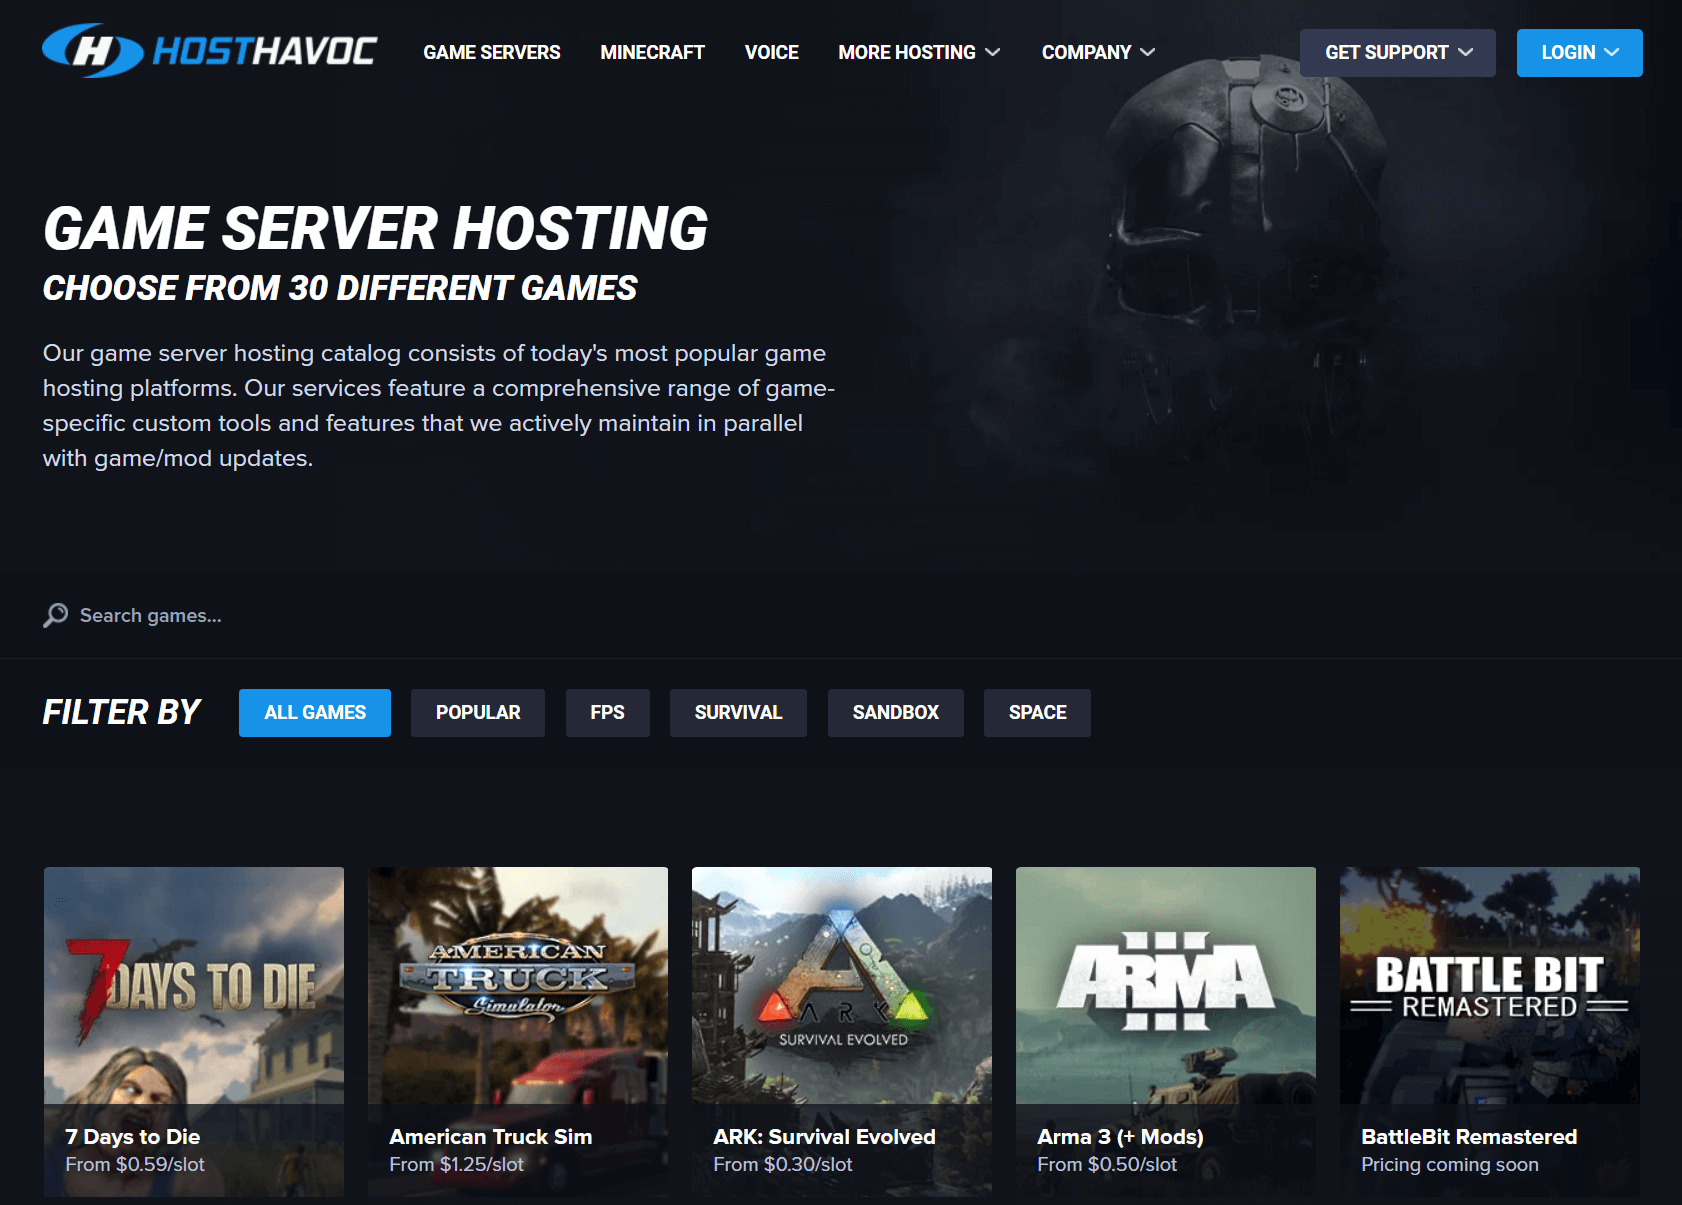Viewport: 1682px width, 1205px height.
Task: Click the From $0.59/slot price text
Action: [x=135, y=1165]
